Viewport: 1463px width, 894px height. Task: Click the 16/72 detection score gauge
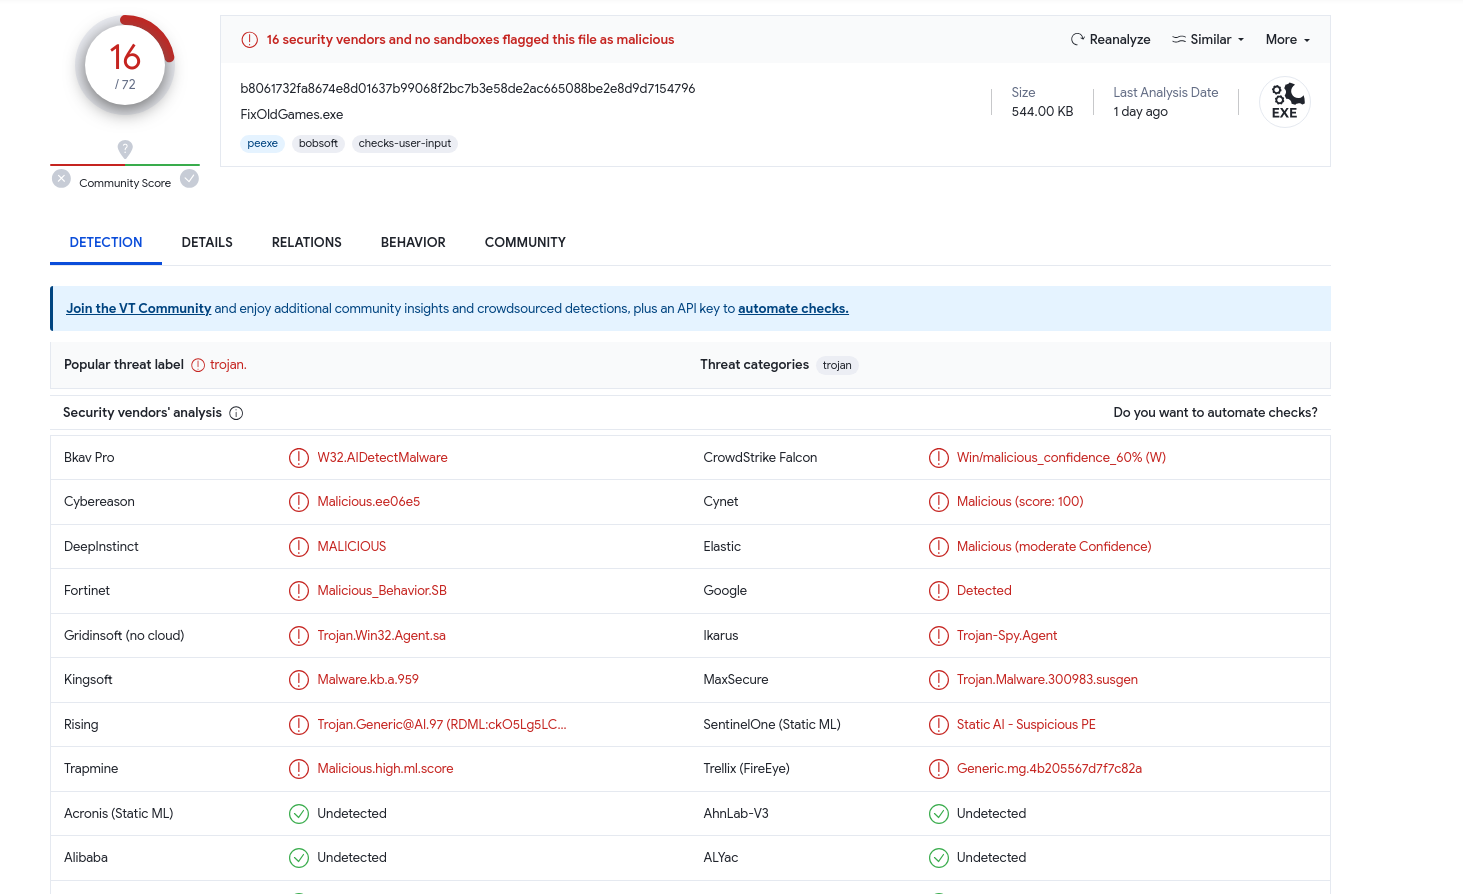point(125,66)
